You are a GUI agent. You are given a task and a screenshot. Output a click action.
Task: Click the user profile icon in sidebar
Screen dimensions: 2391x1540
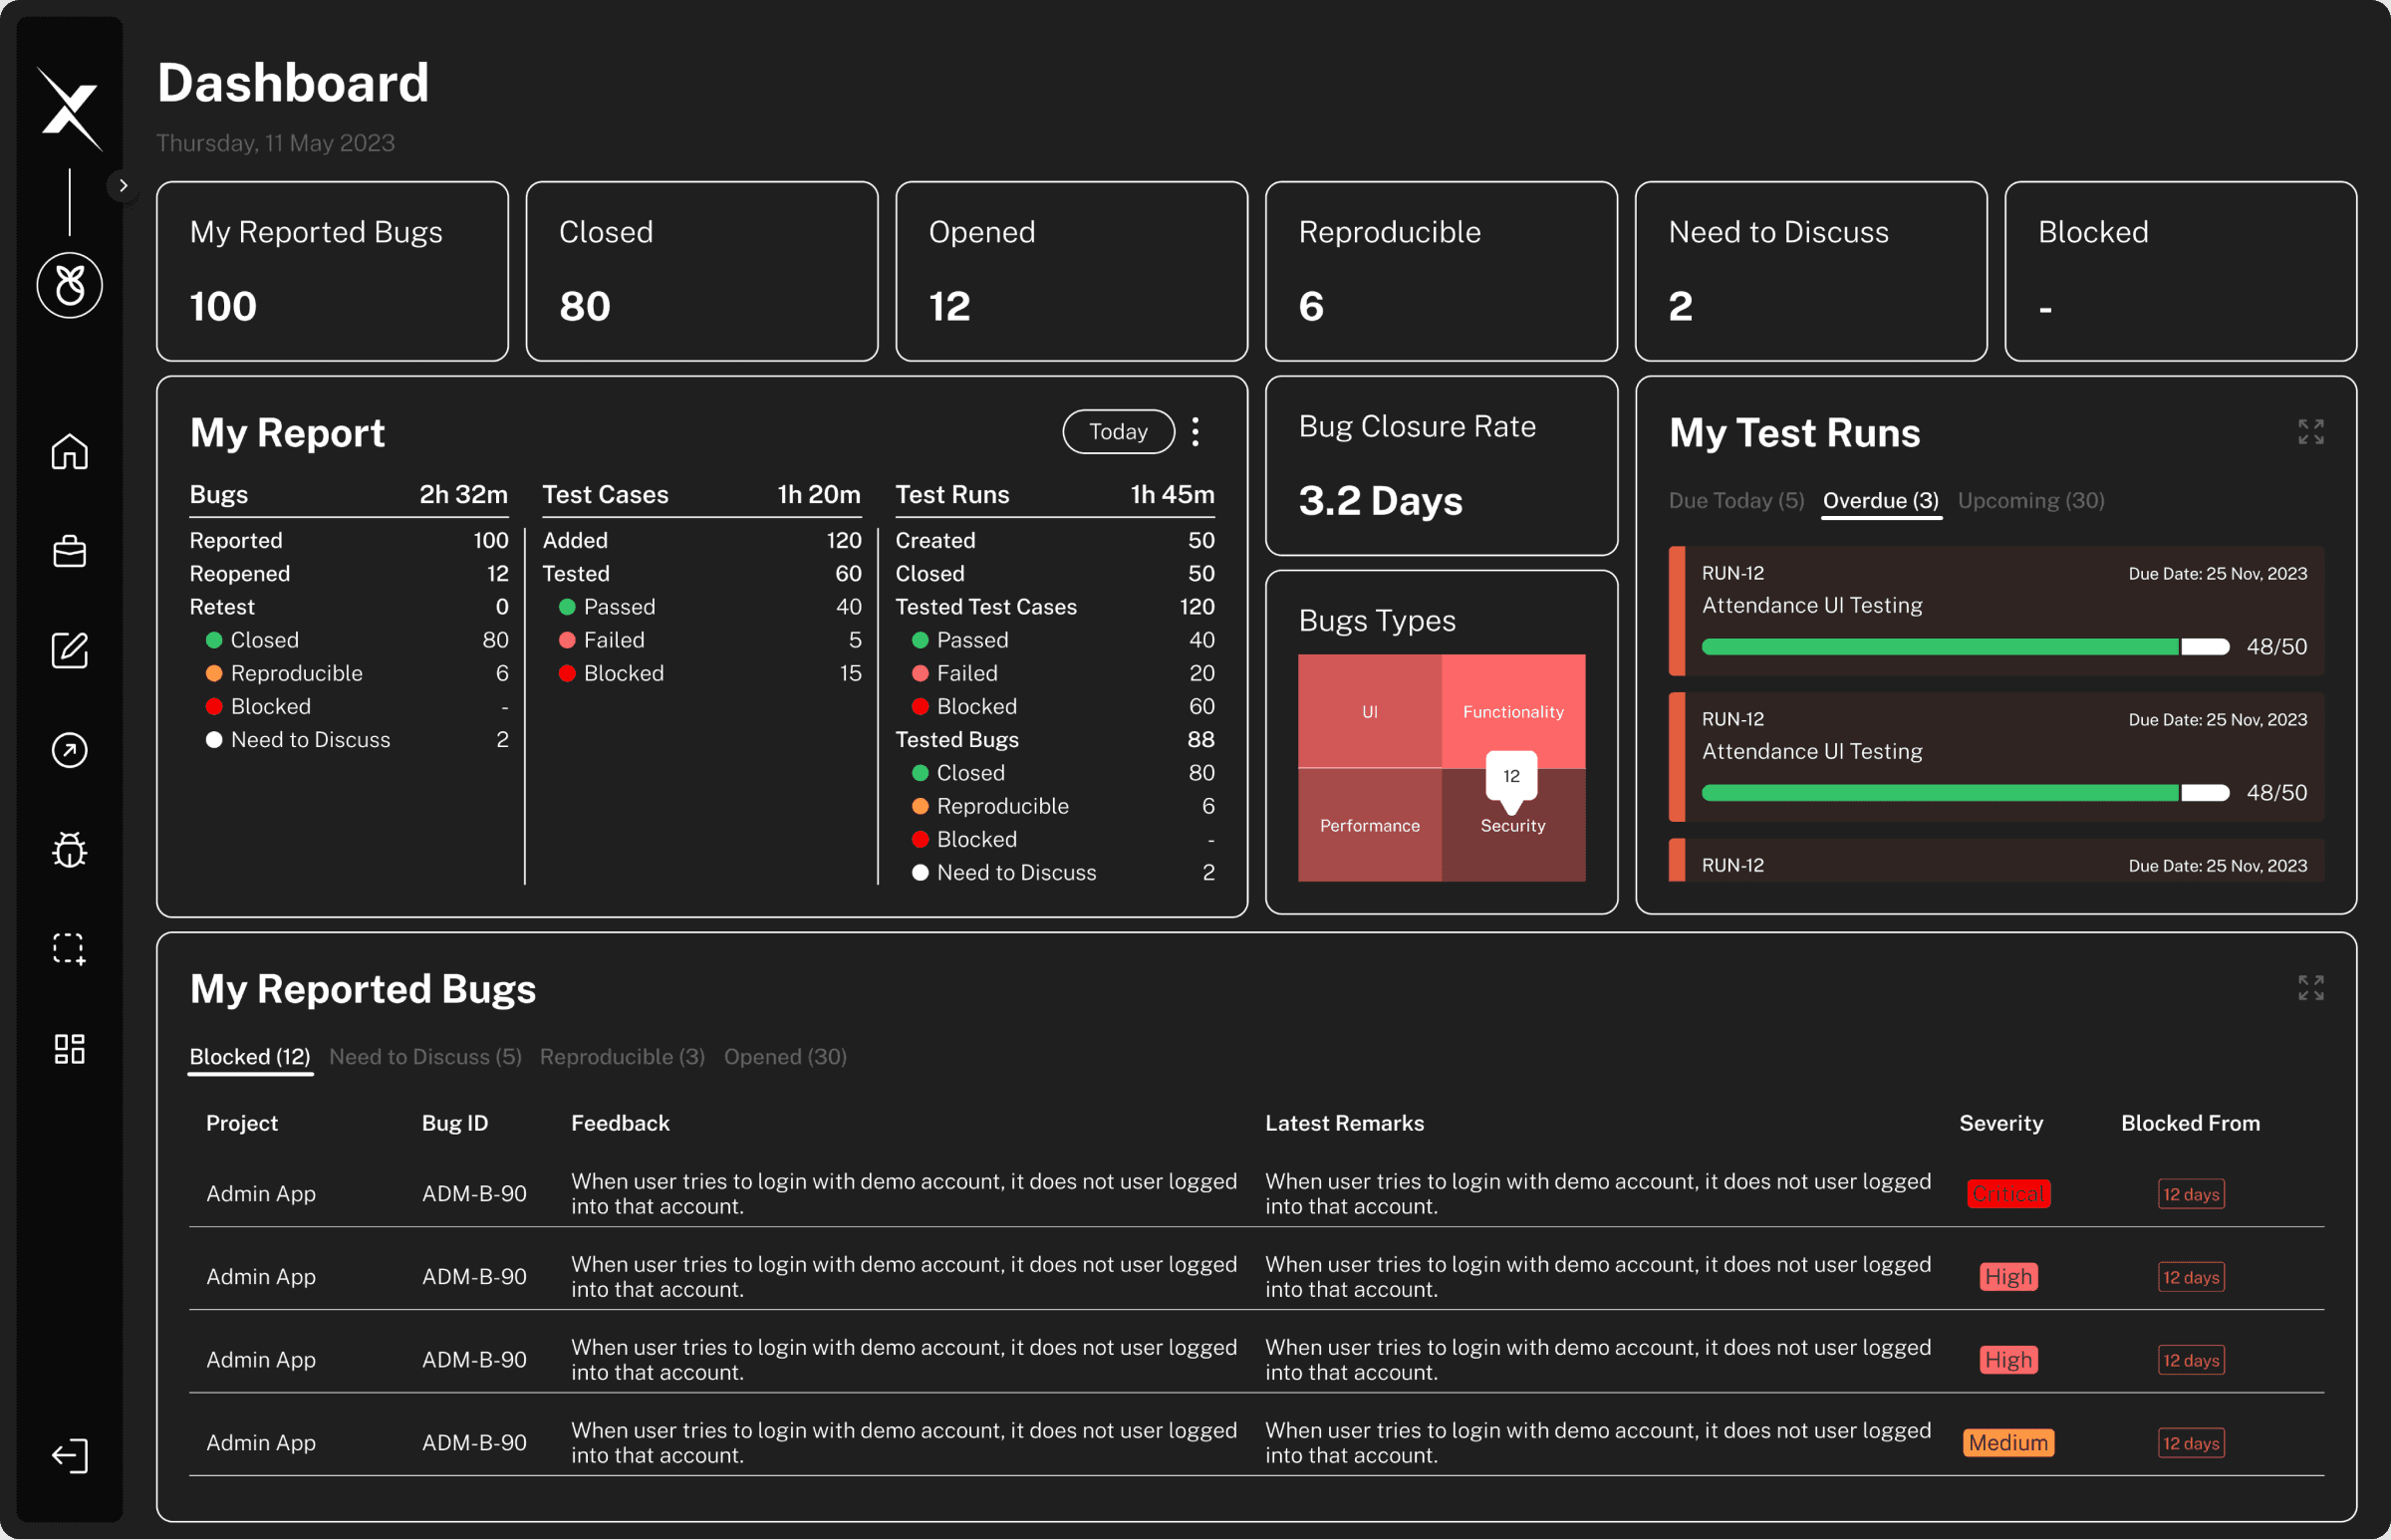click(x=70, y=286)
